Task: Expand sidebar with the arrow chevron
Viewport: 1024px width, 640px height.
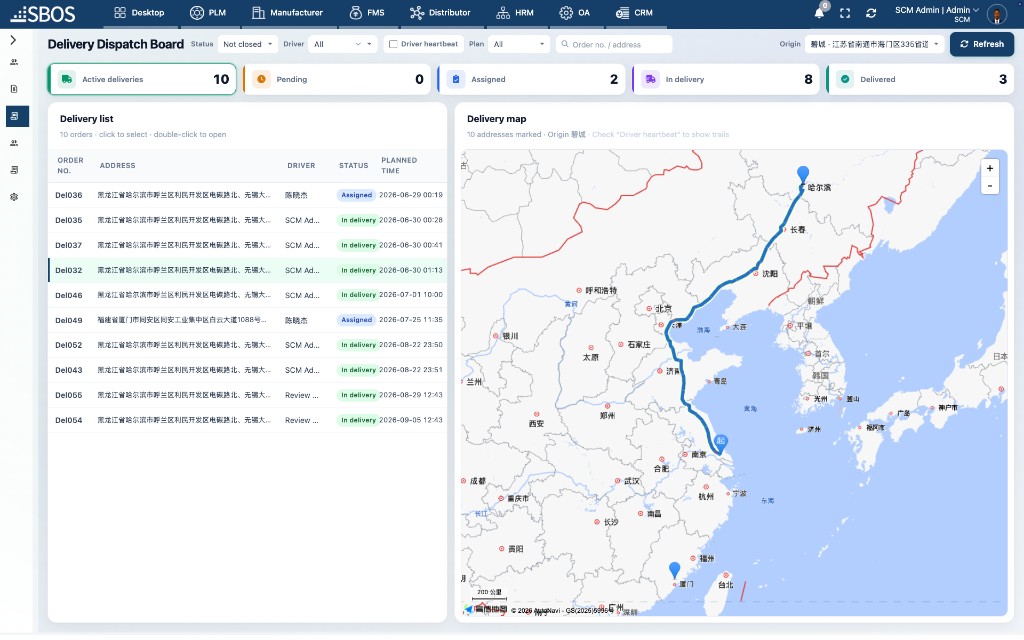Action: pyautogui.click(x=13, y=40)
